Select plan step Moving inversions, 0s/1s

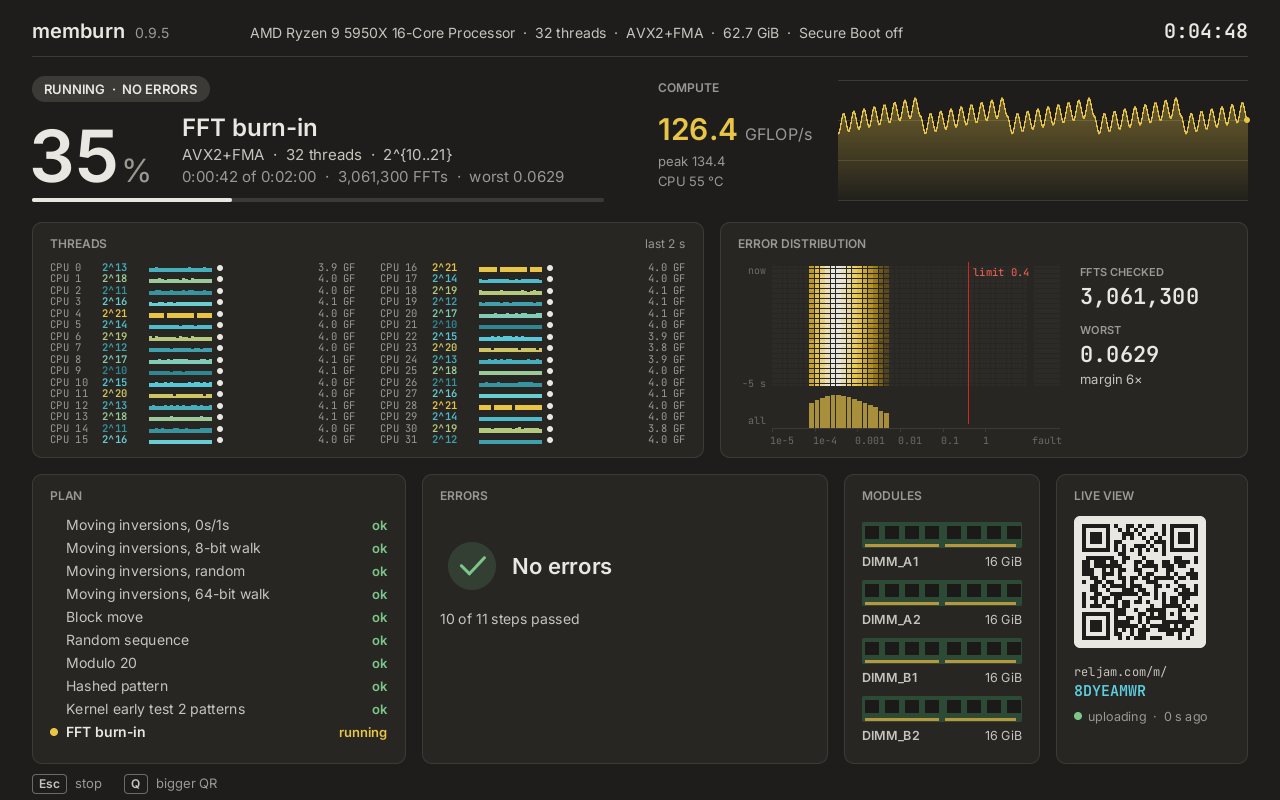[x=219, y=525]
